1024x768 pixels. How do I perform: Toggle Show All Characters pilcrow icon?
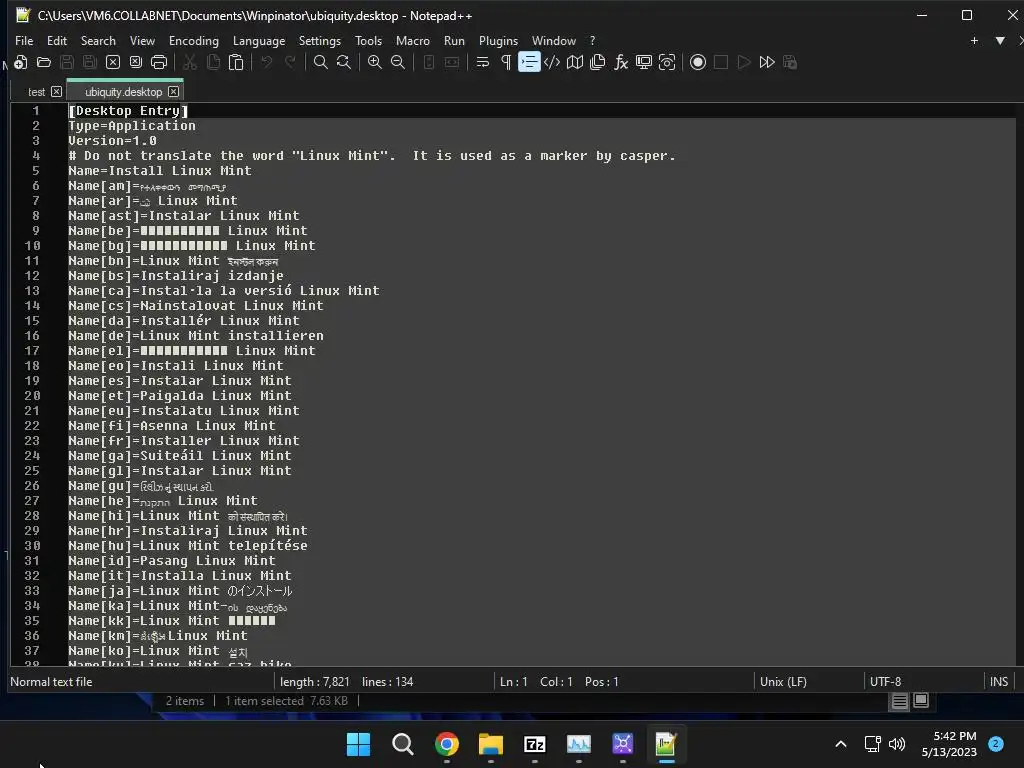point(505,62)
